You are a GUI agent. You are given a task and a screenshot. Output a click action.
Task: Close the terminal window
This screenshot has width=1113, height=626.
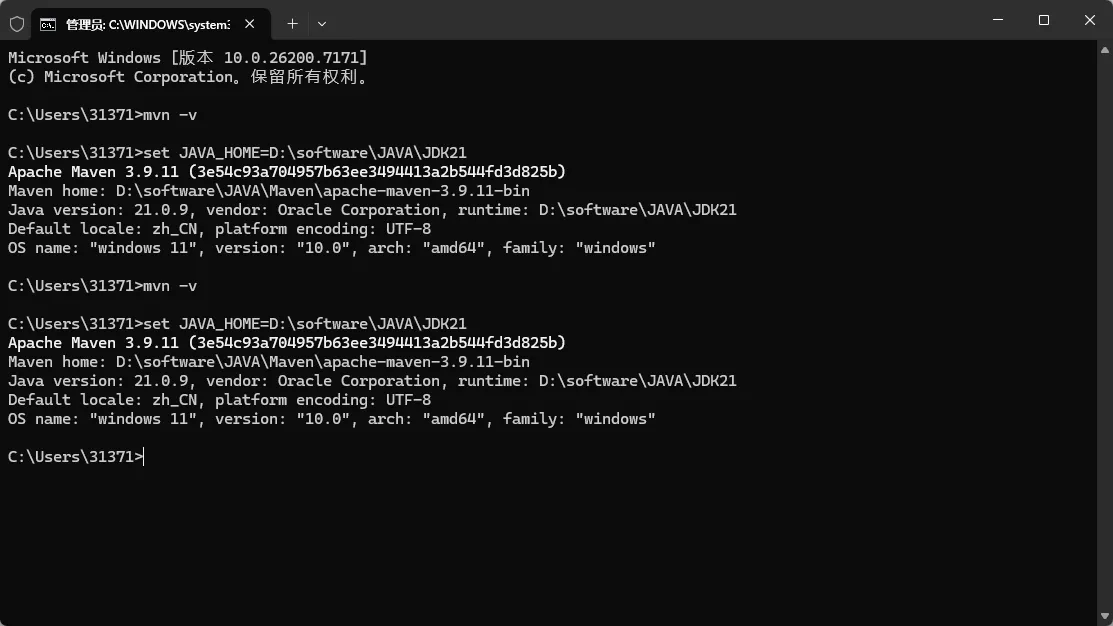click(x=1090, y=20)
